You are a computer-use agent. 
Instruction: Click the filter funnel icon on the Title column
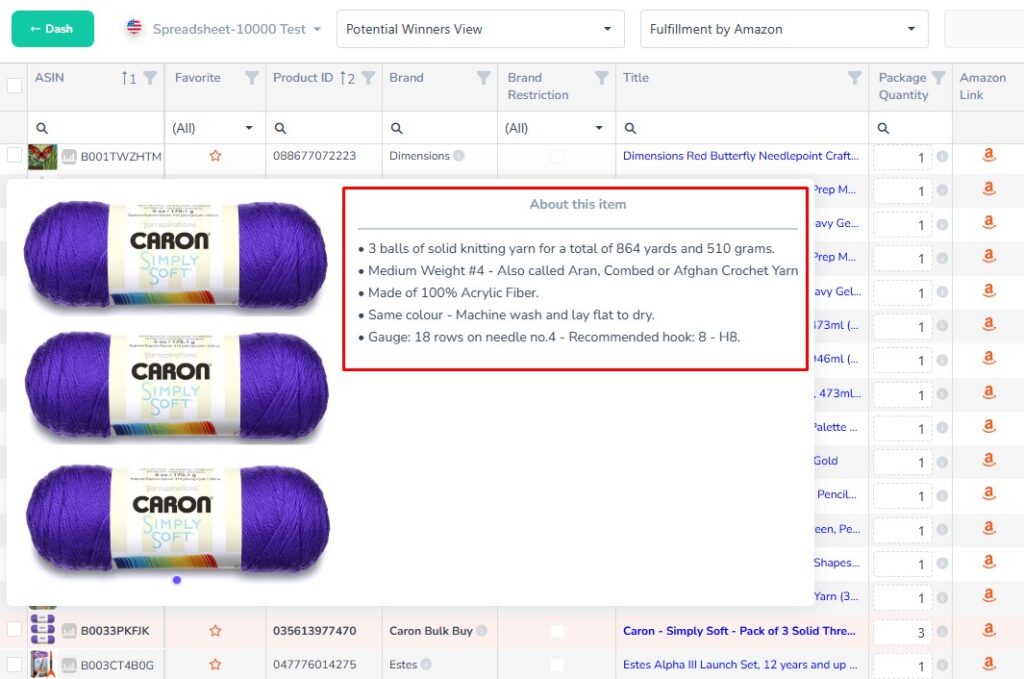click(854, 77)
